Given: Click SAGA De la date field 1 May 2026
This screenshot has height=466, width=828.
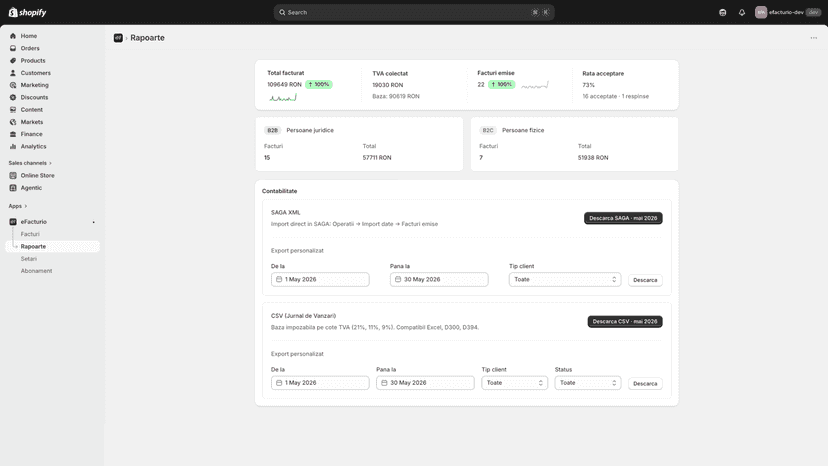Looking at the screenshot, I should coord(320,279).
